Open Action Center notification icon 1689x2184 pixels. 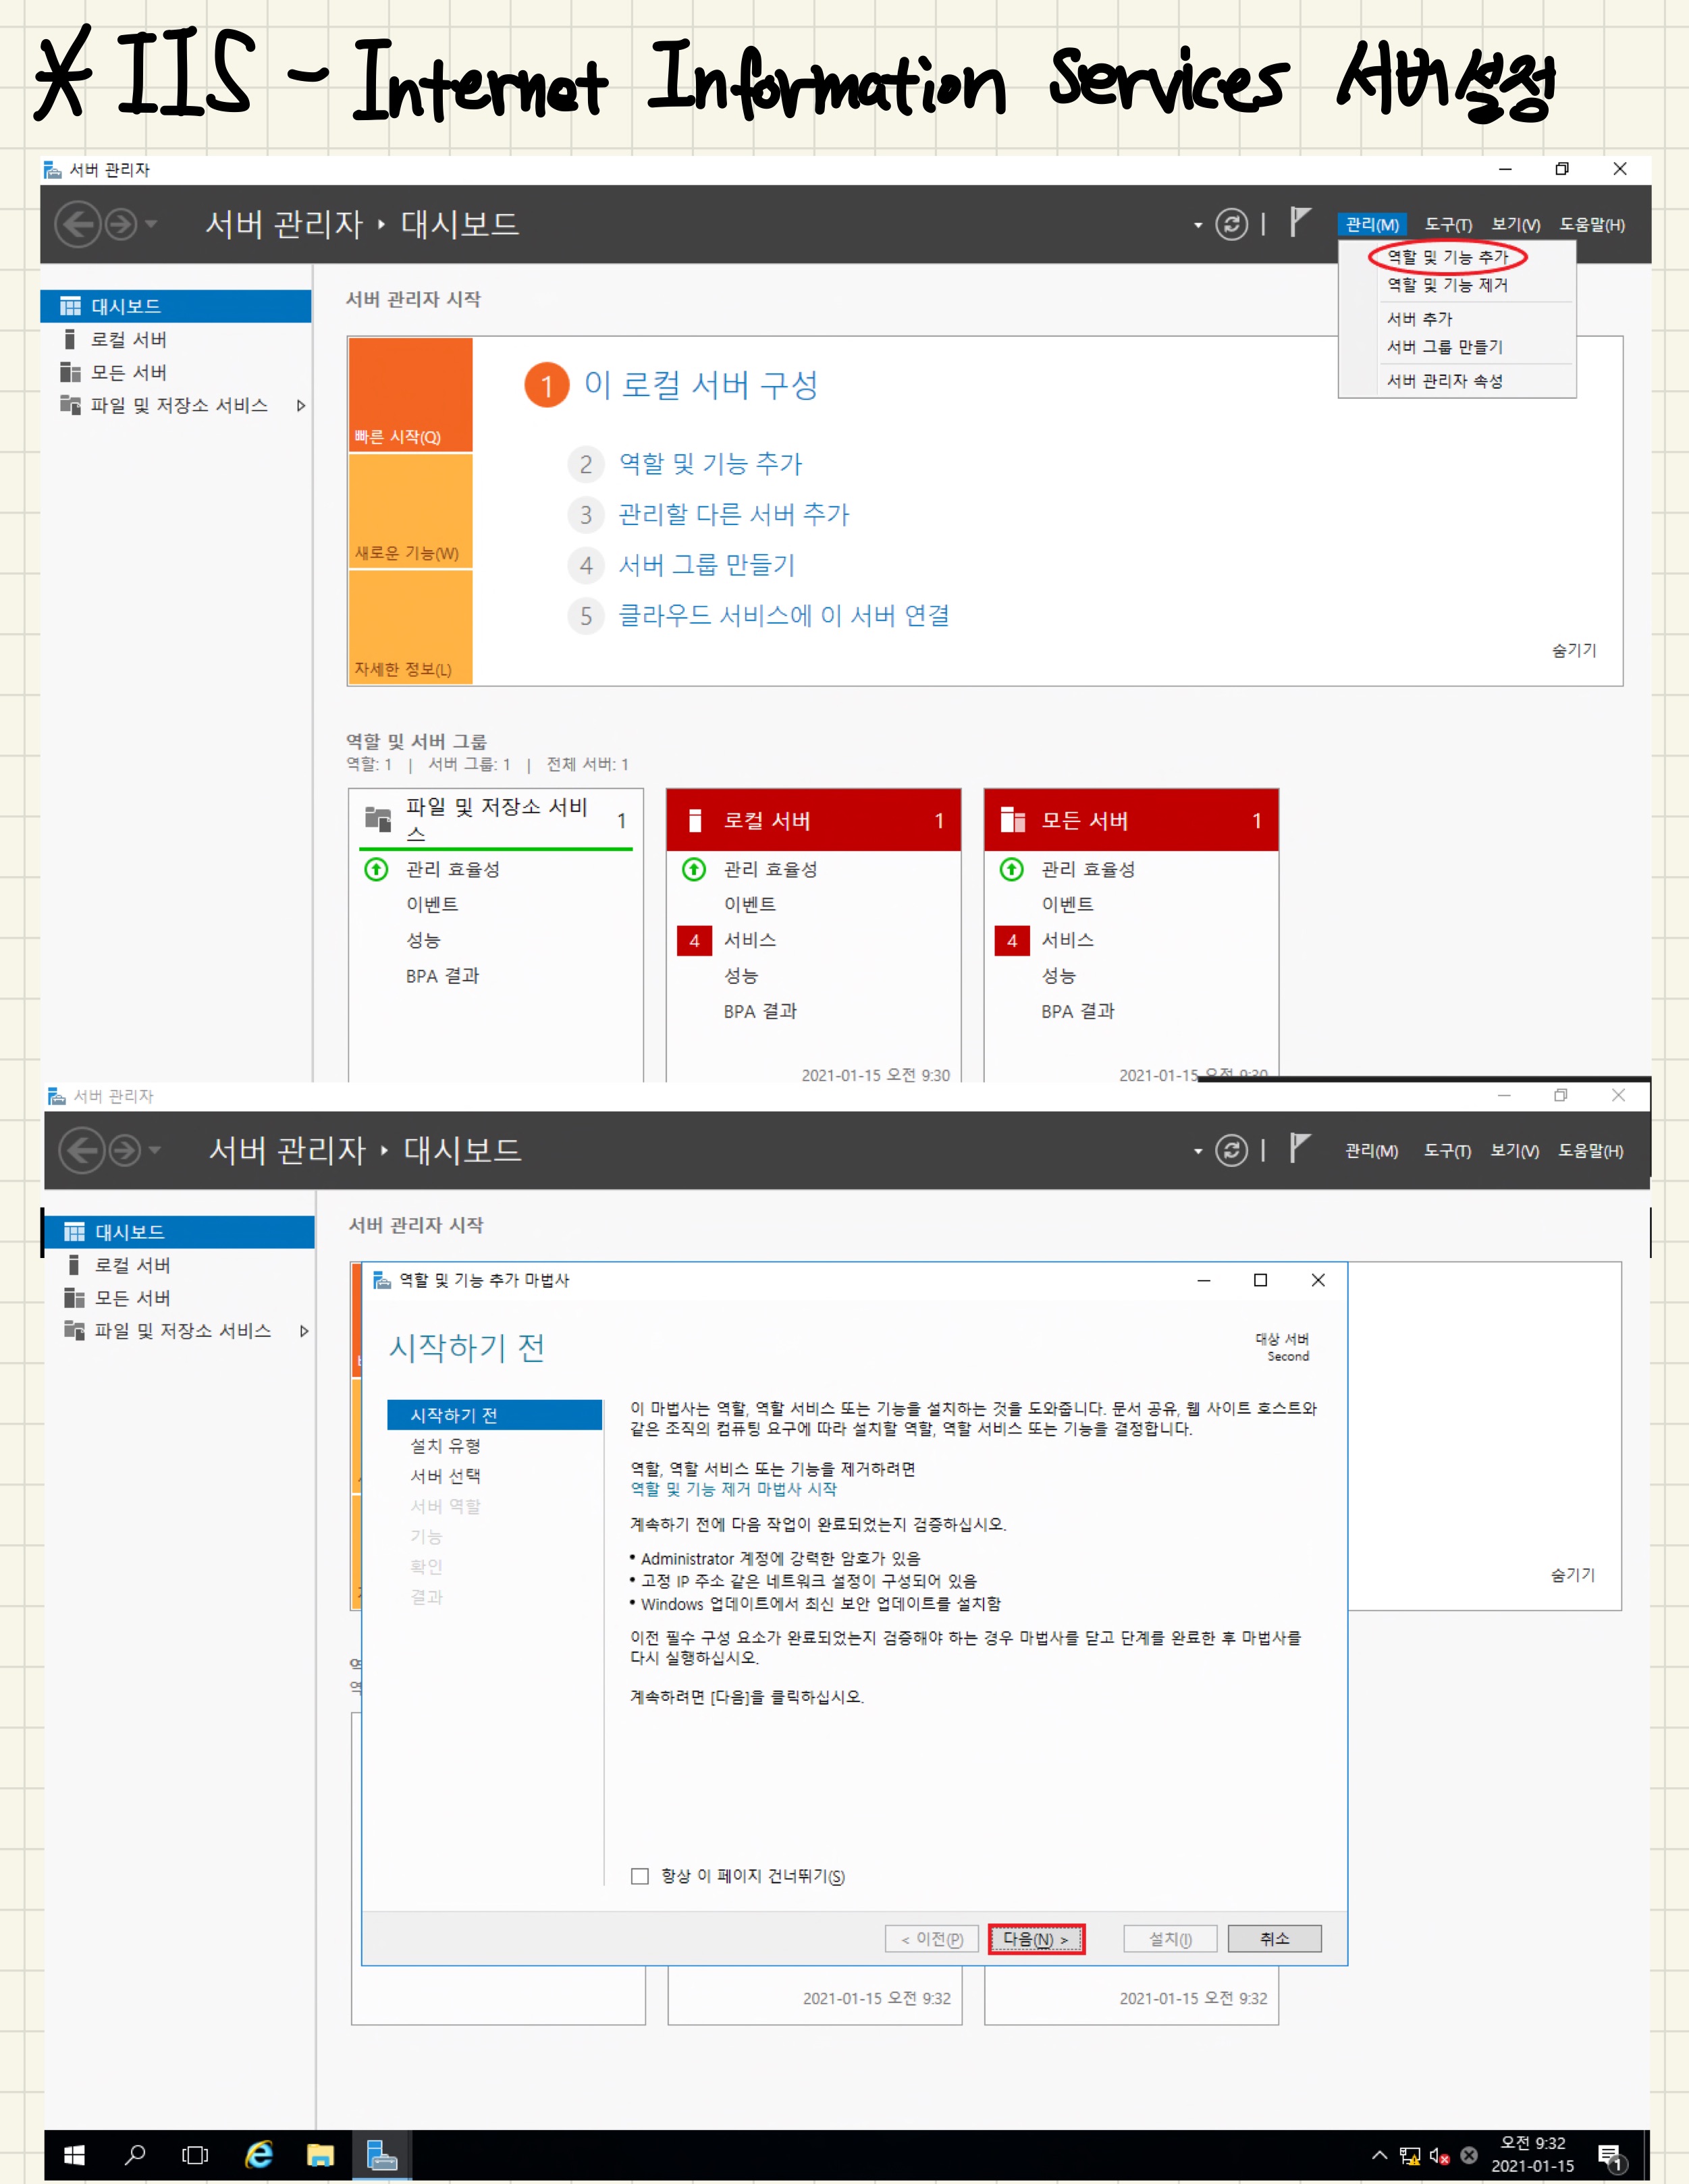[x=1611, y=2157]
